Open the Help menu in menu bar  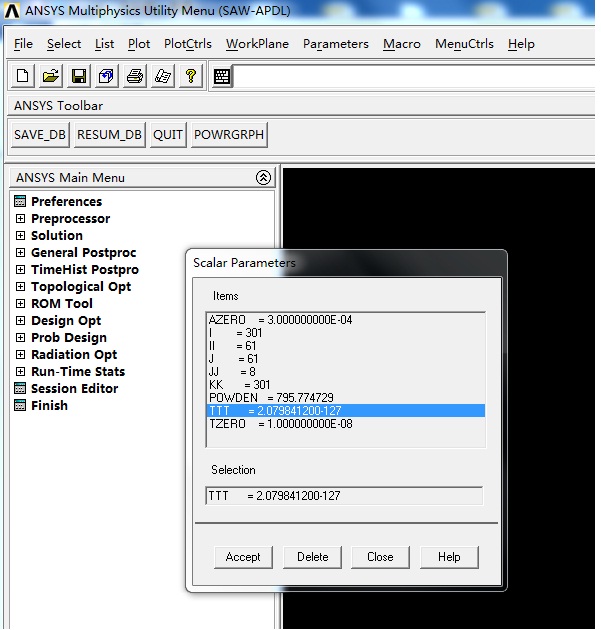(521, 43)
